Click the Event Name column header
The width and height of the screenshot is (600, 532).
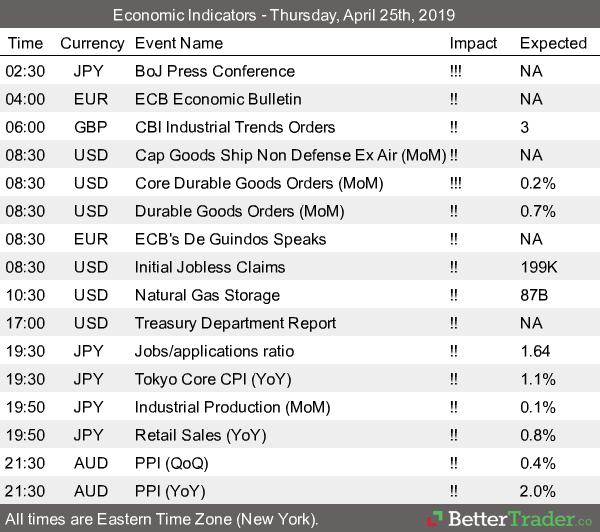click(181, 43)
